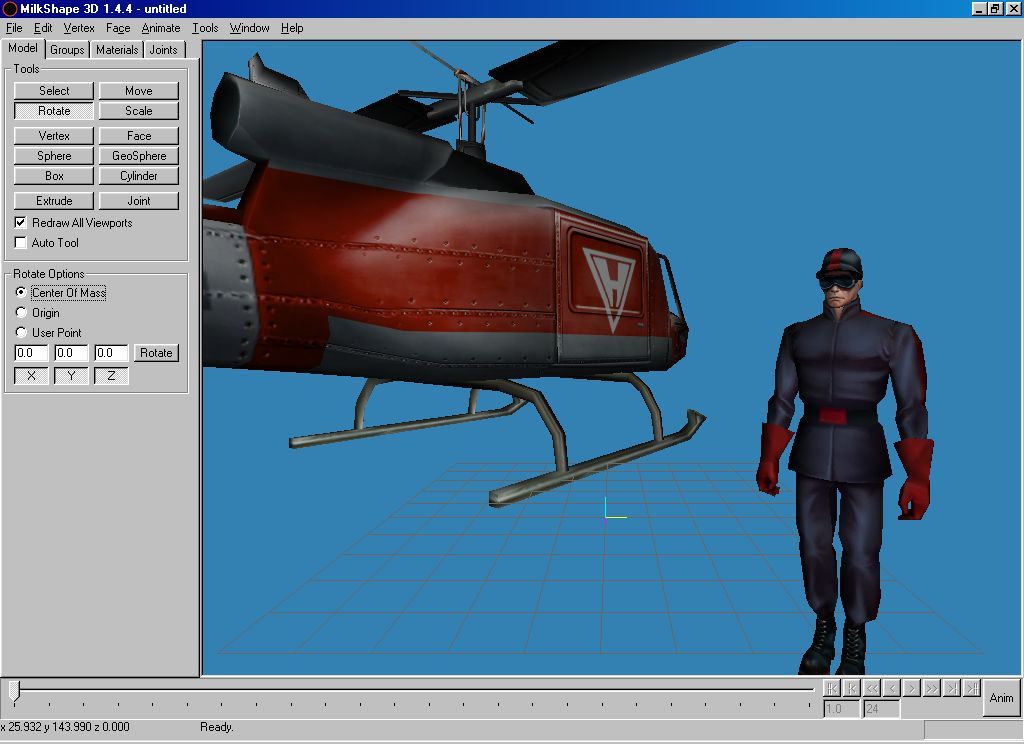This screenshot has height=744, width=1024.
Task: Click the coordinates readout in status bar
Action: pos(65,727)
